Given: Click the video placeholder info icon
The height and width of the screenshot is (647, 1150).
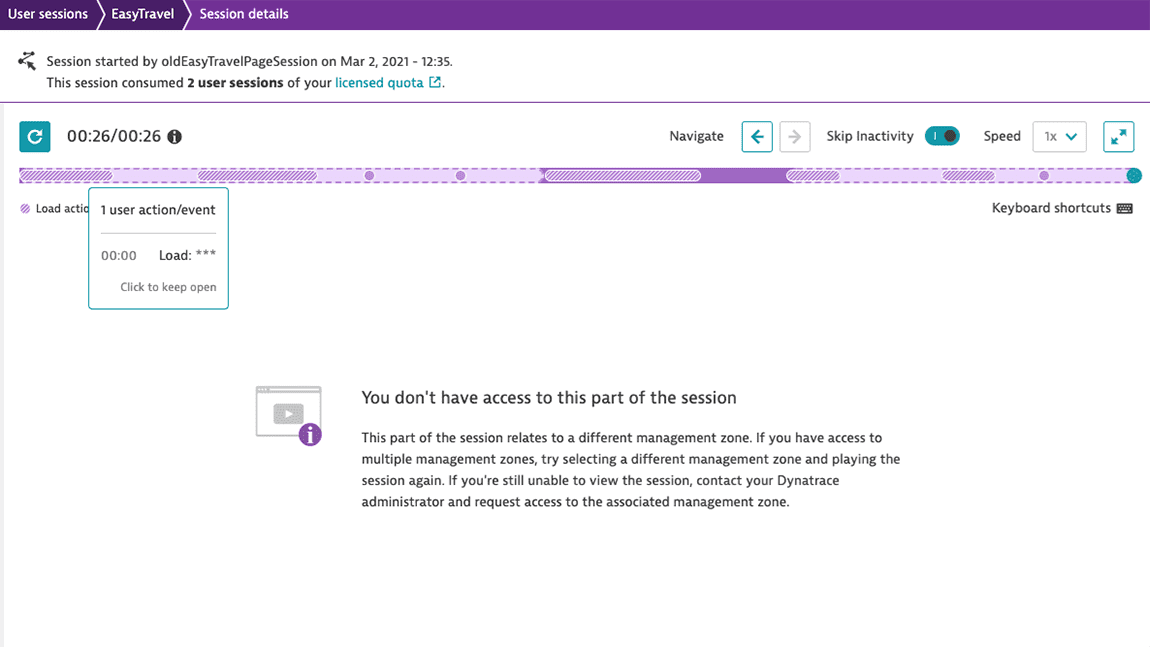Looking at the screenshot, I should pyautogui.click(x=310, y=434).
